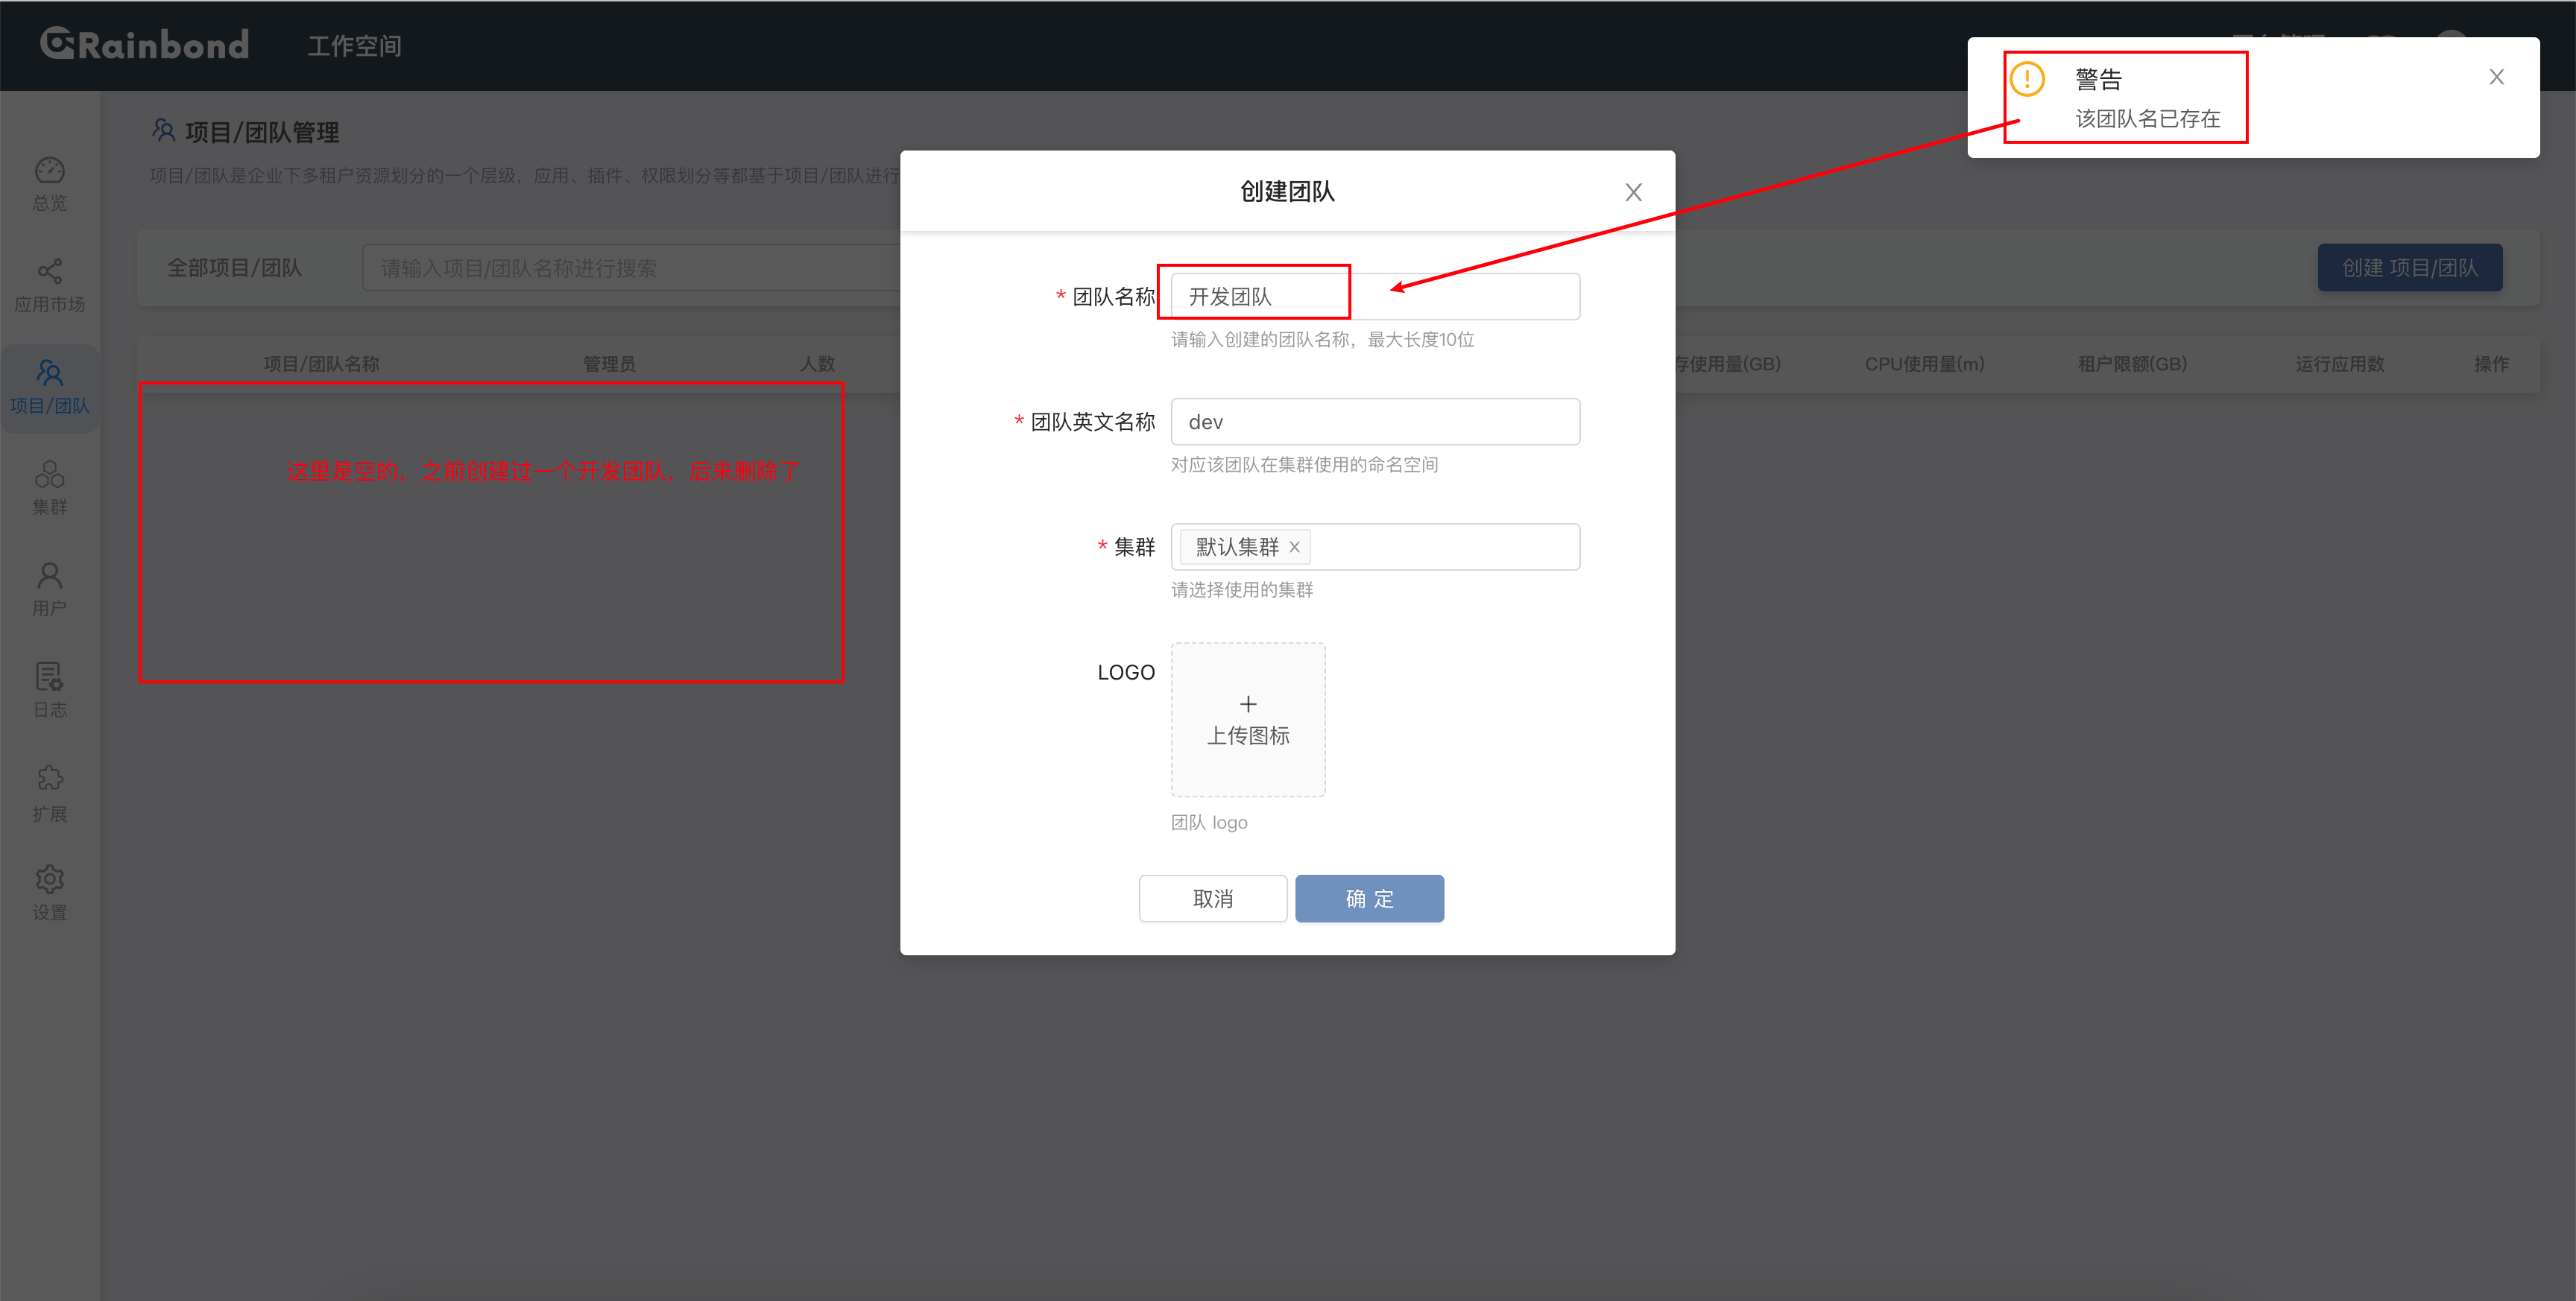Focus the 团队名称 input field
The height and width of the screenshot is (1301, 2576).
point(1375,297)
